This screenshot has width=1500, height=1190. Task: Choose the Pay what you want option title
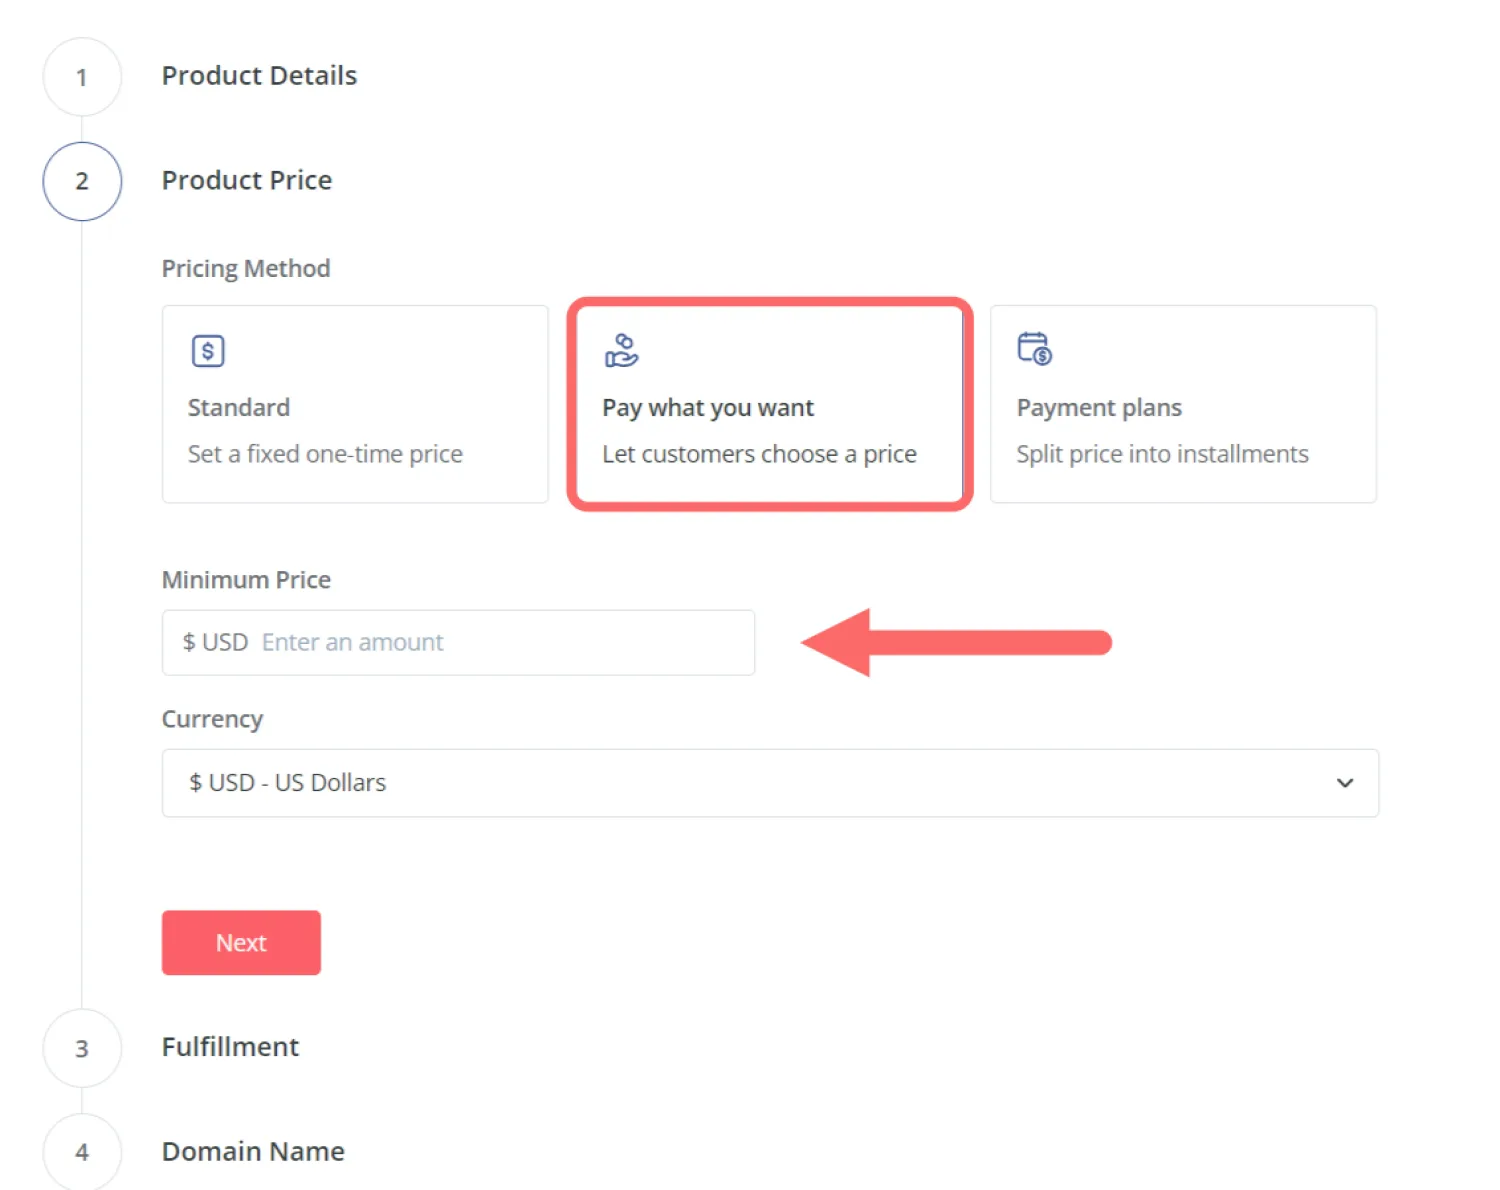[708, 408]
